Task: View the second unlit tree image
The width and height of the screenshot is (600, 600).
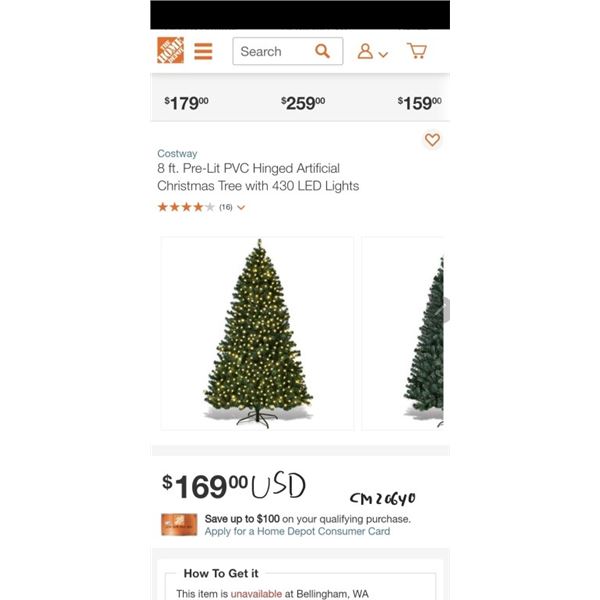Action: point(403,333)
